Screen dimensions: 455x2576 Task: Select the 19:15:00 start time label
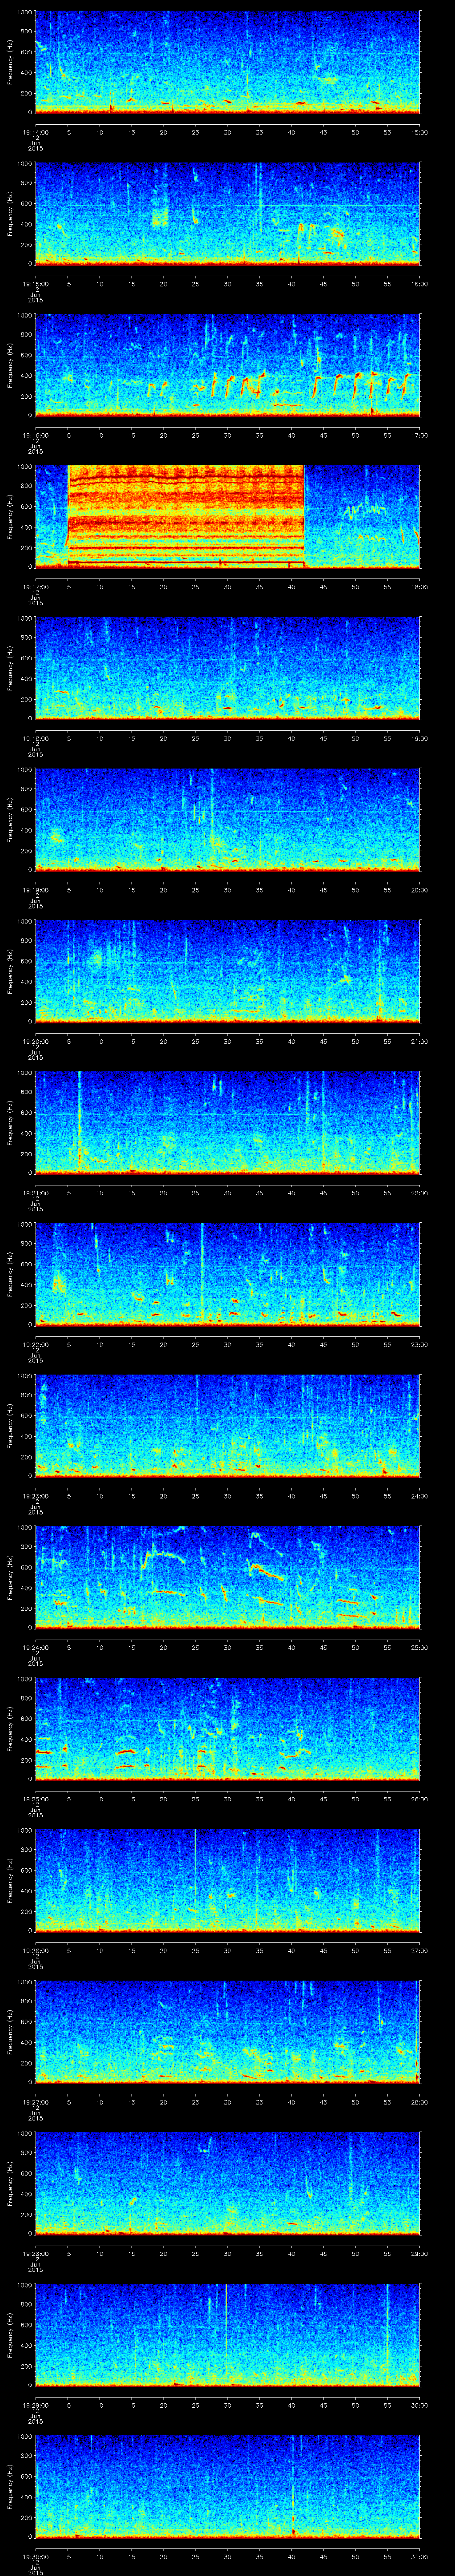36,284
